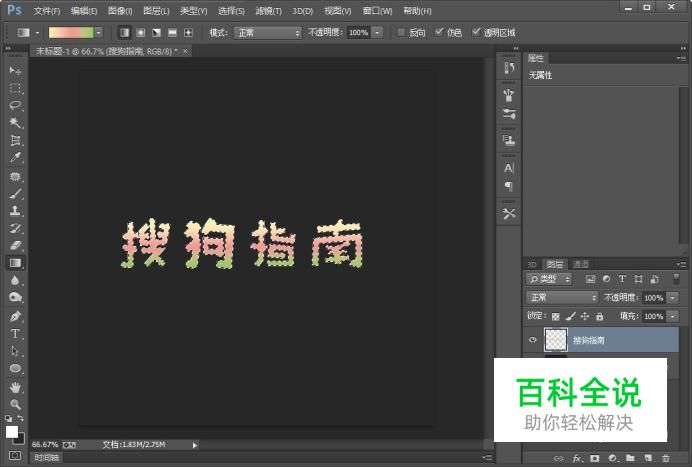Open the layer blend mode 正常 dropdown

click(x=562, y=298)
